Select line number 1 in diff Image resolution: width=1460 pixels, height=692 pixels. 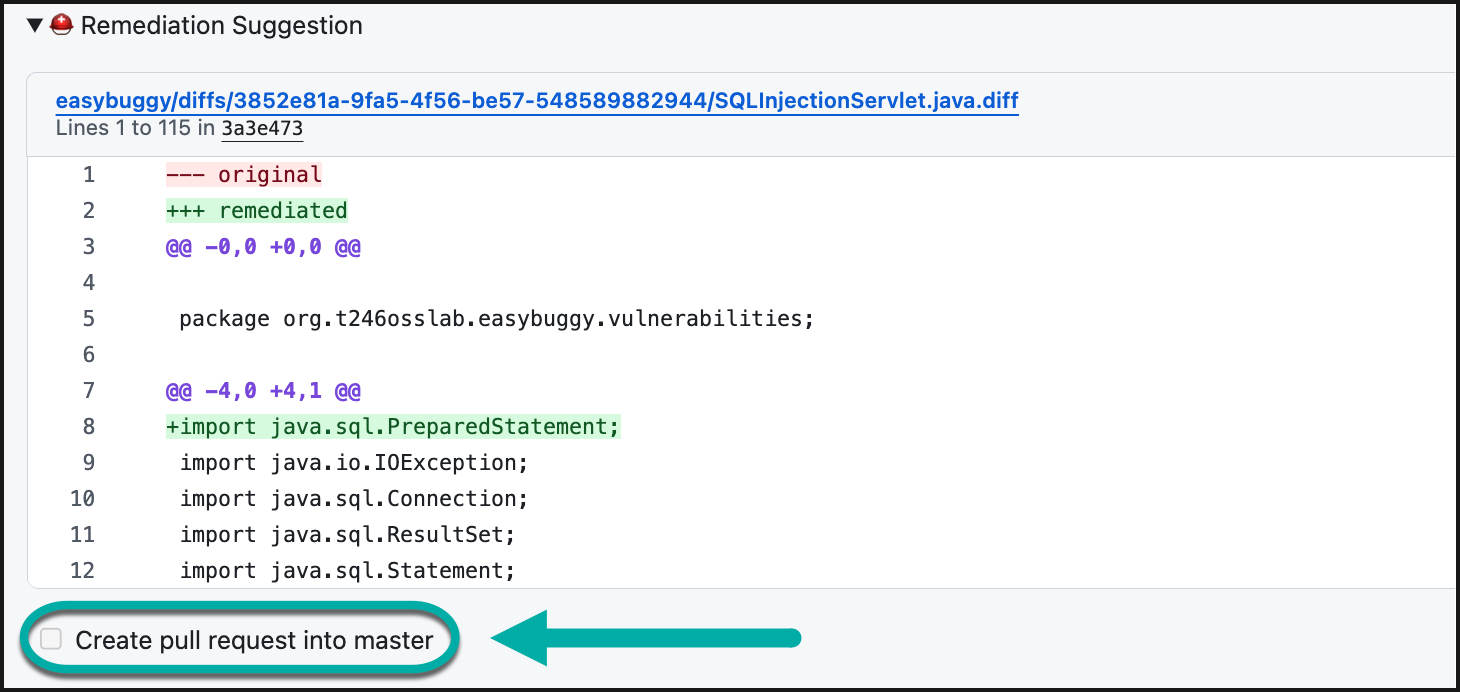pyautogui.click(x=89, y=175)
